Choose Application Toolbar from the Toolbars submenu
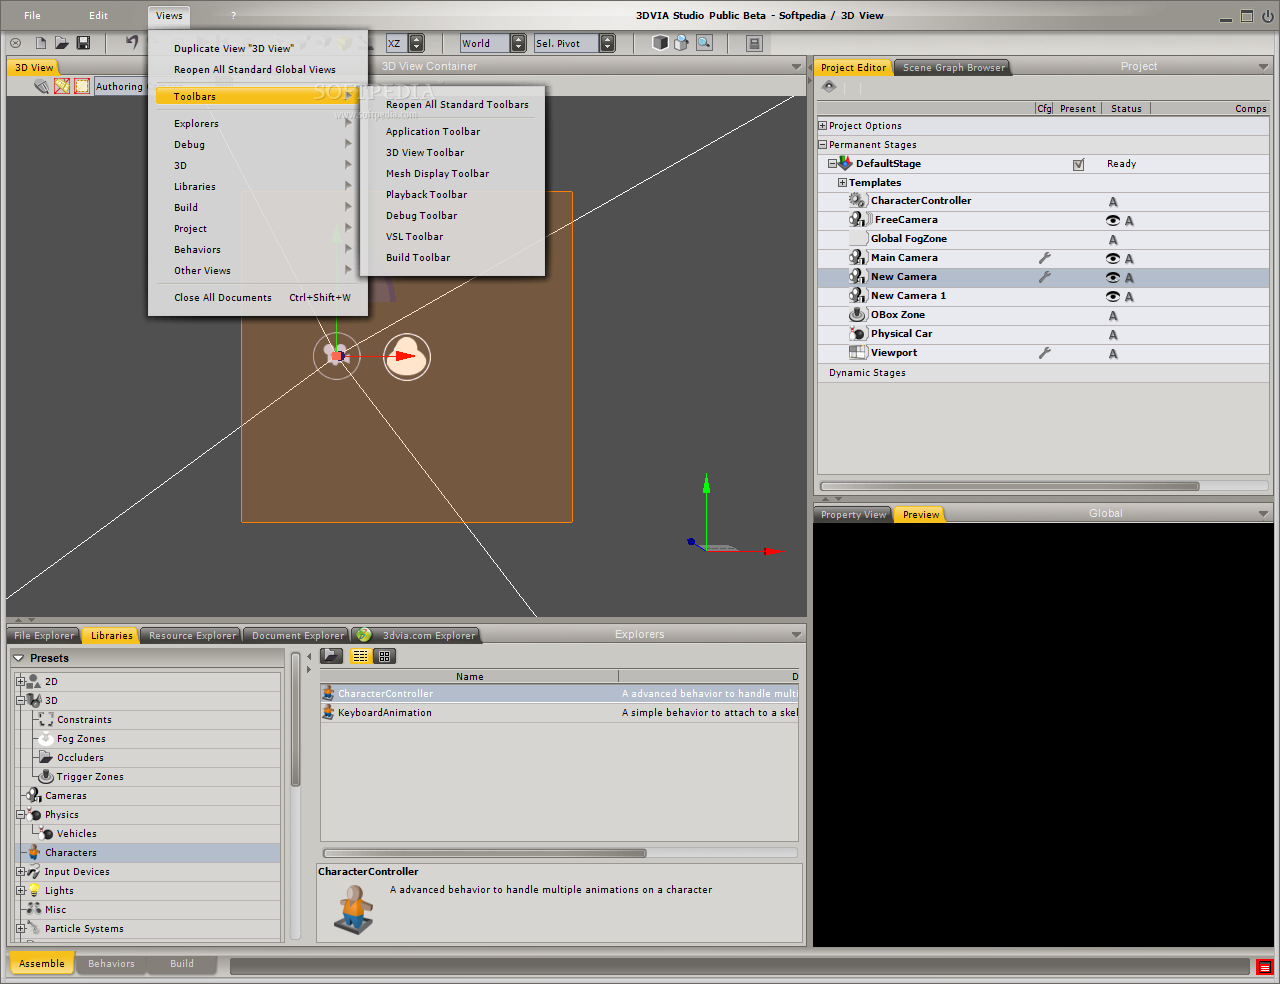 (433, 132)
